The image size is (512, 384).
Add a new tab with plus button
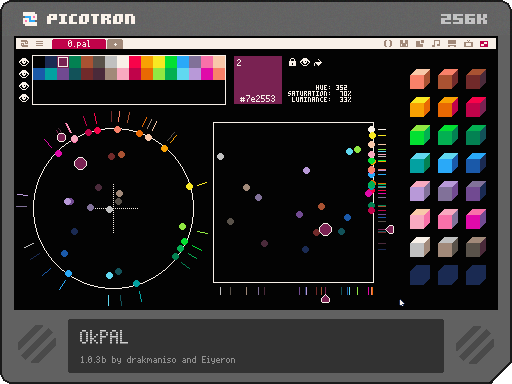[115, 44]
